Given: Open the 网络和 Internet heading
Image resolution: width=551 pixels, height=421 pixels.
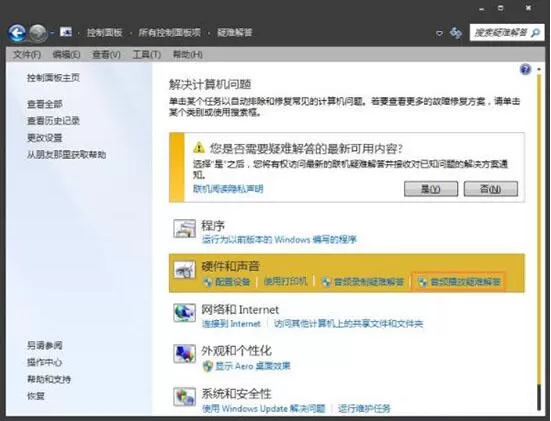Looking at the screenshot, I should (x=240, y=310).
